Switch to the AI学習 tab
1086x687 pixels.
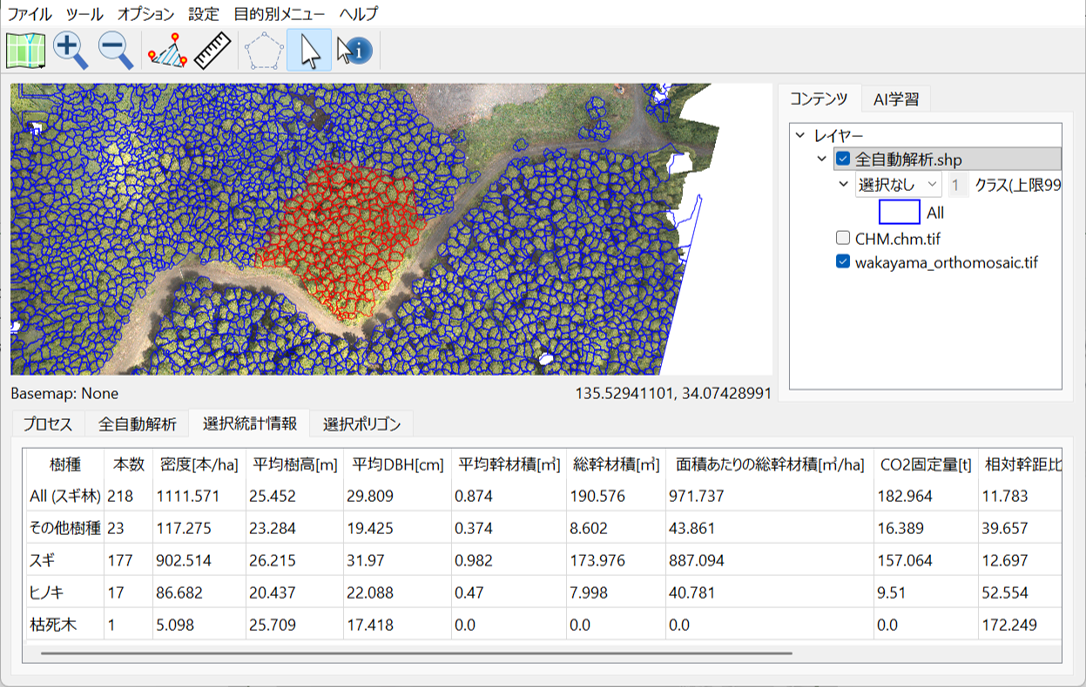(x=896, y=99)
